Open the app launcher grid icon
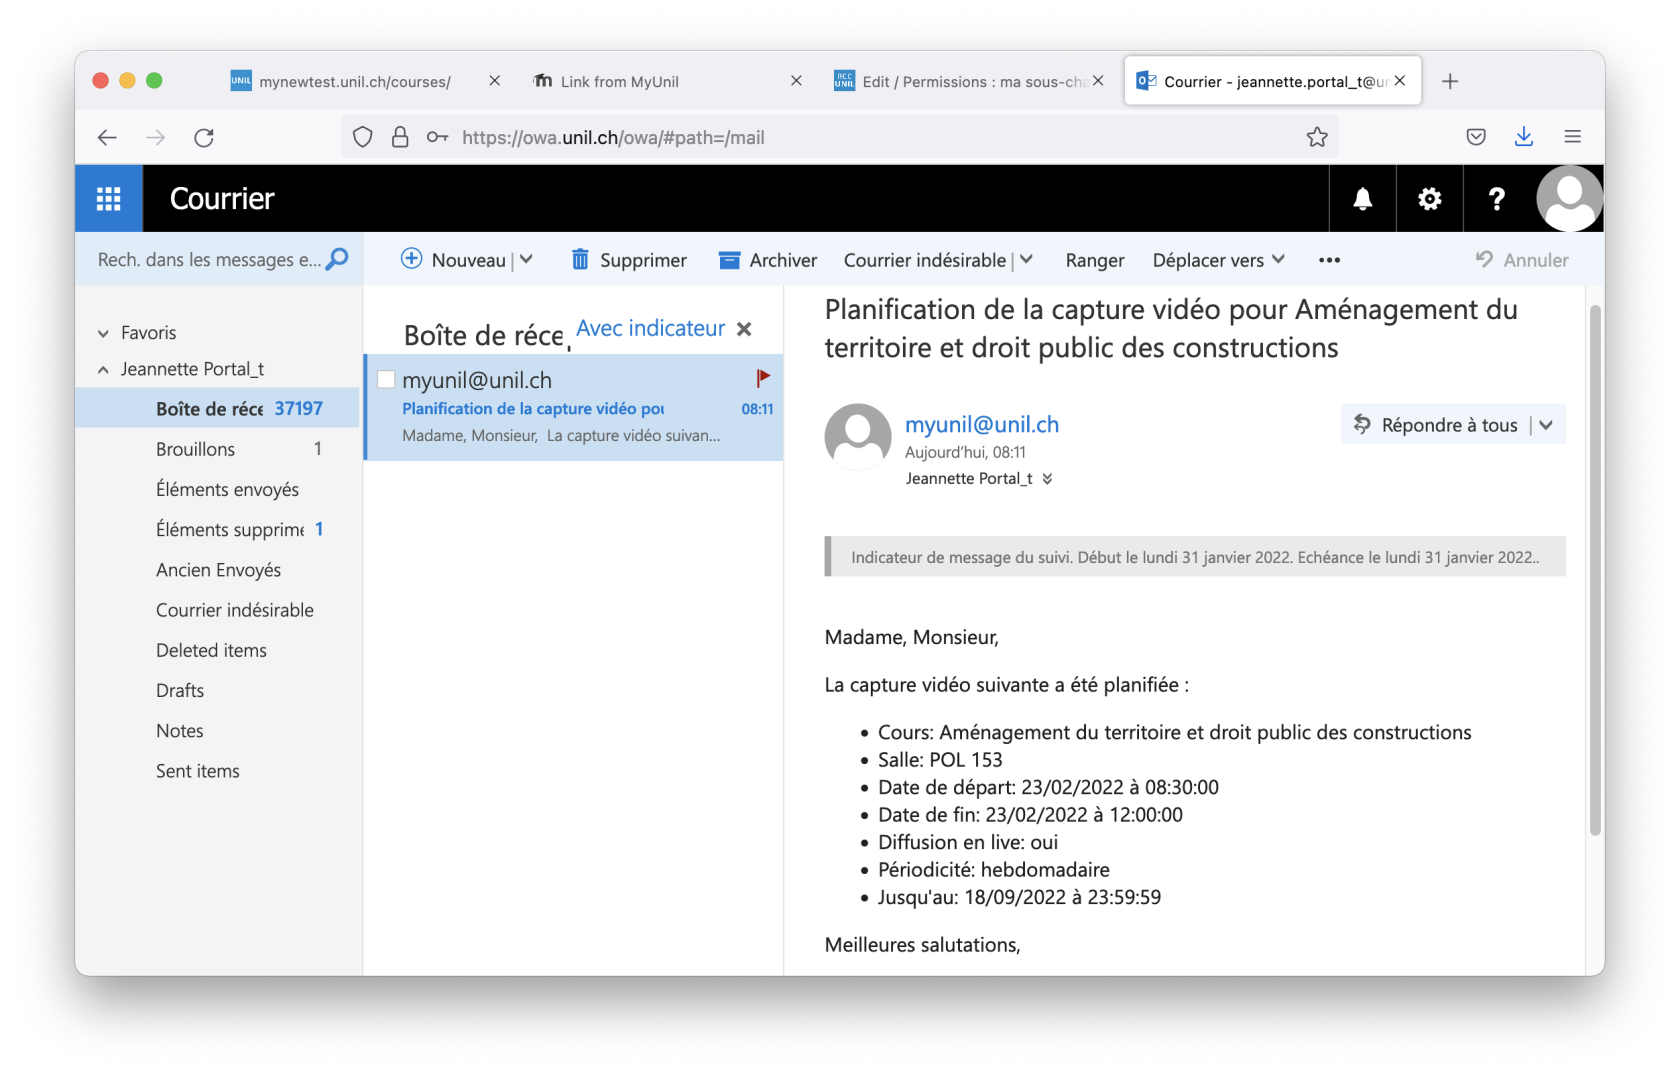The width and height of the screenshot is (1680, 1075). click(x=108, y=199)
